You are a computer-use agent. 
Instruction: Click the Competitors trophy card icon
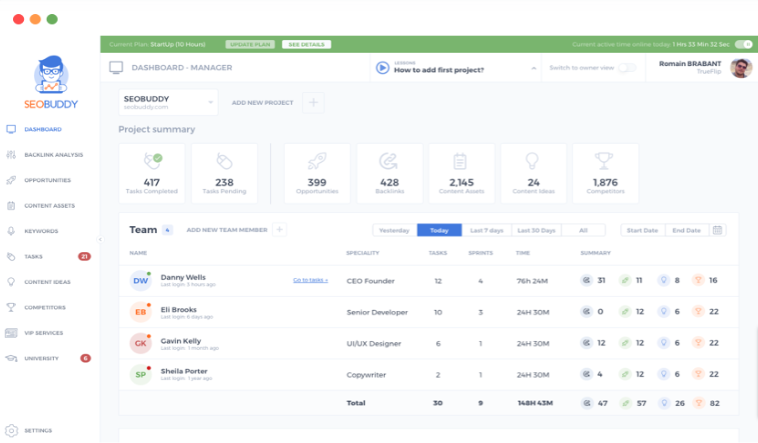click(x=605, y=161)
